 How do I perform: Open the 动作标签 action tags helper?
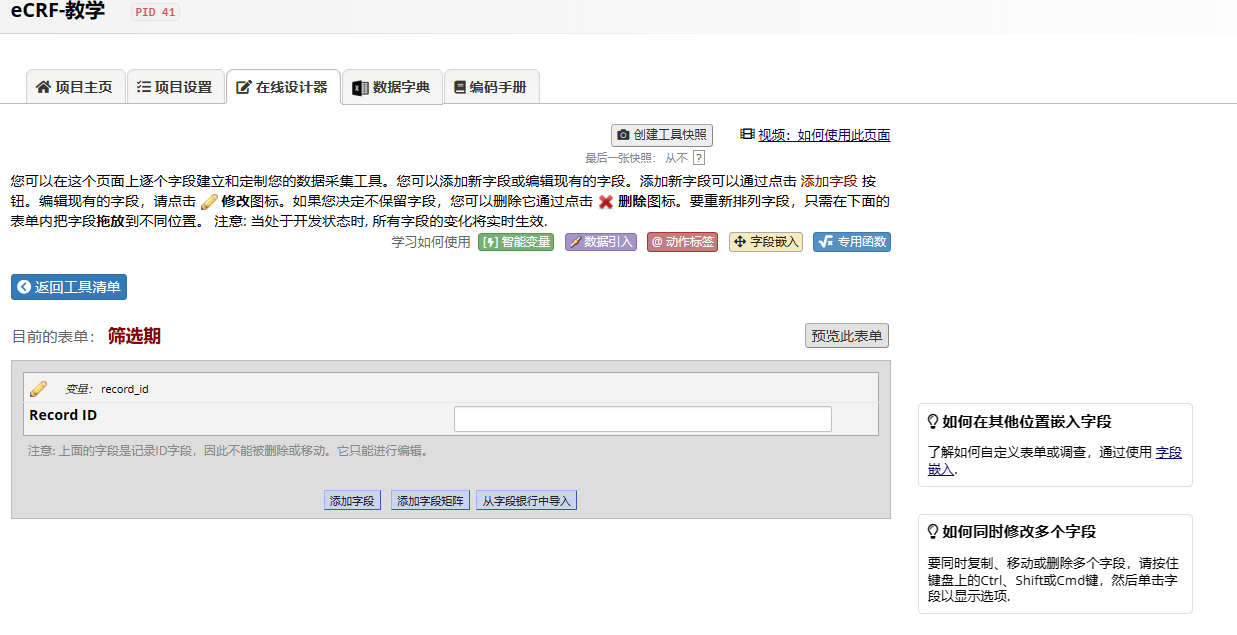(682, 241)
